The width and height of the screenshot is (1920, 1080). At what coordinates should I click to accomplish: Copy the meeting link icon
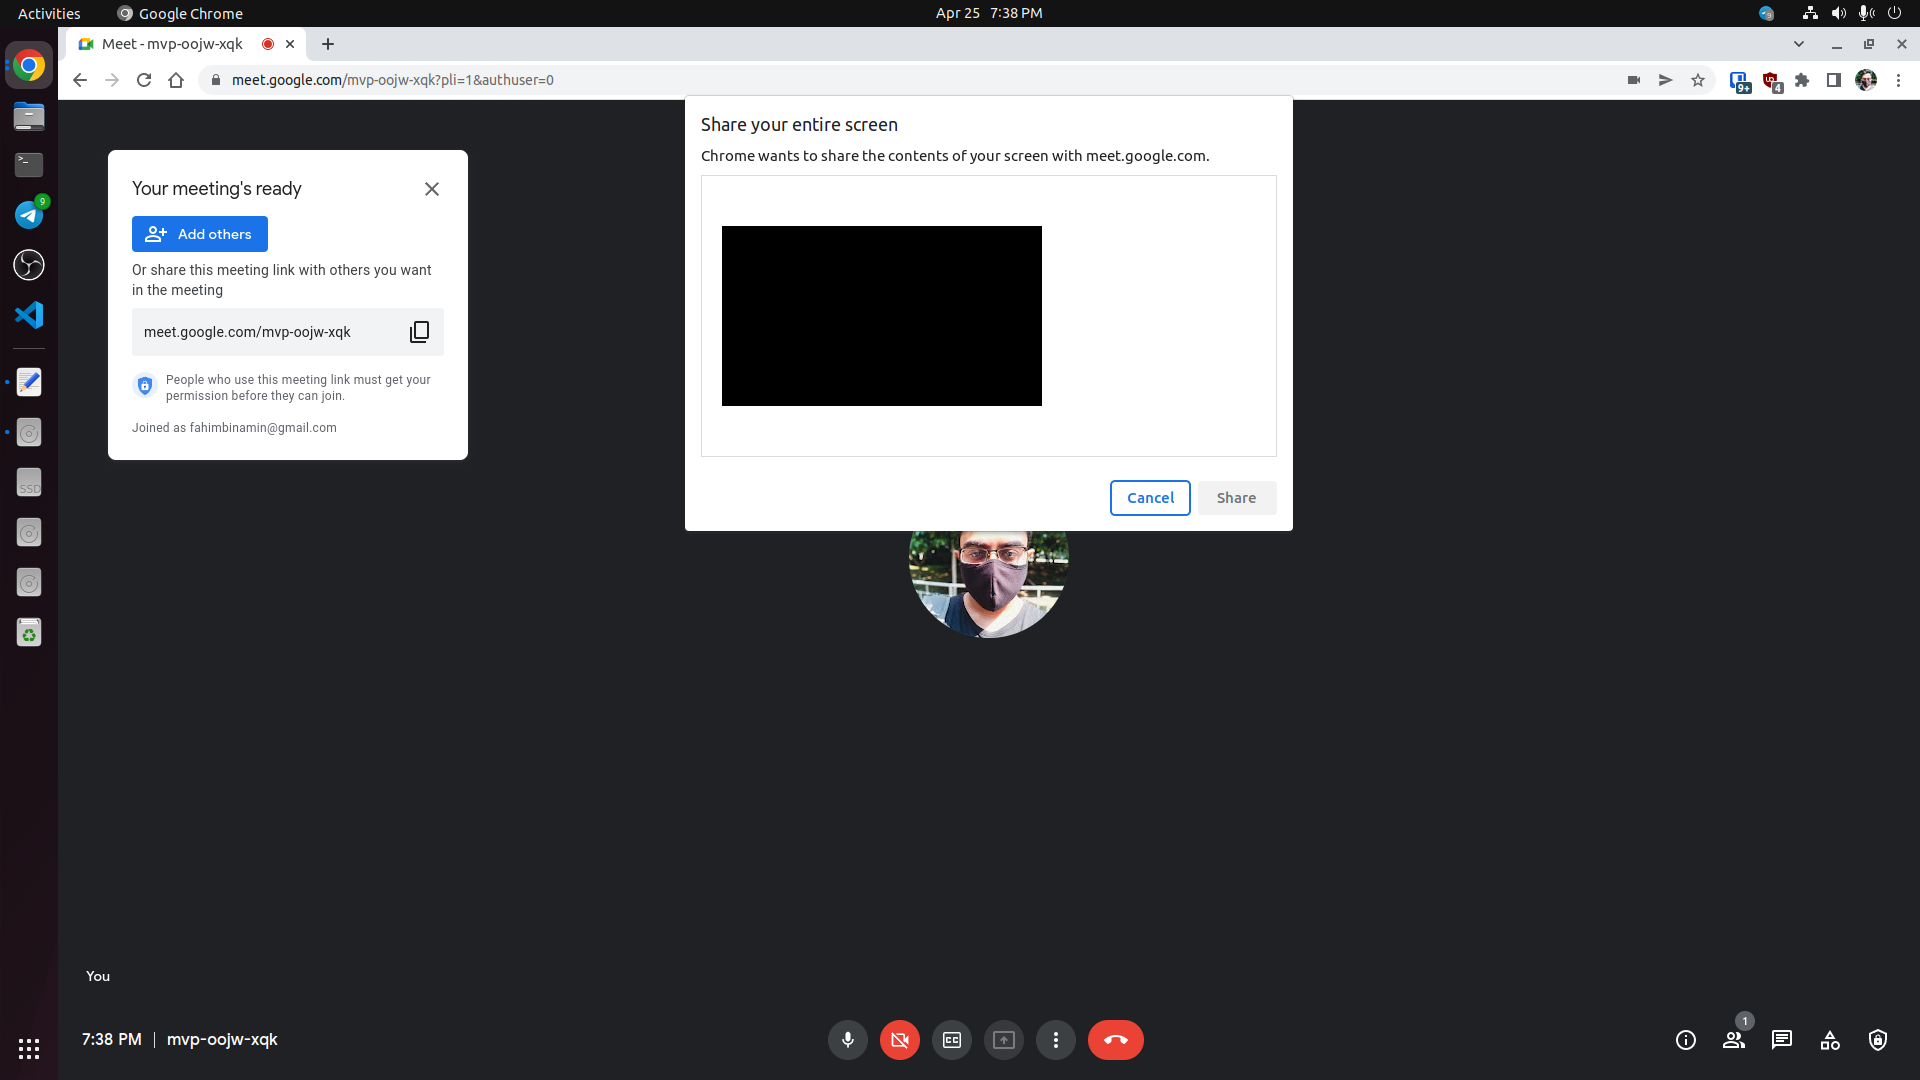click(x=419, y=332)
